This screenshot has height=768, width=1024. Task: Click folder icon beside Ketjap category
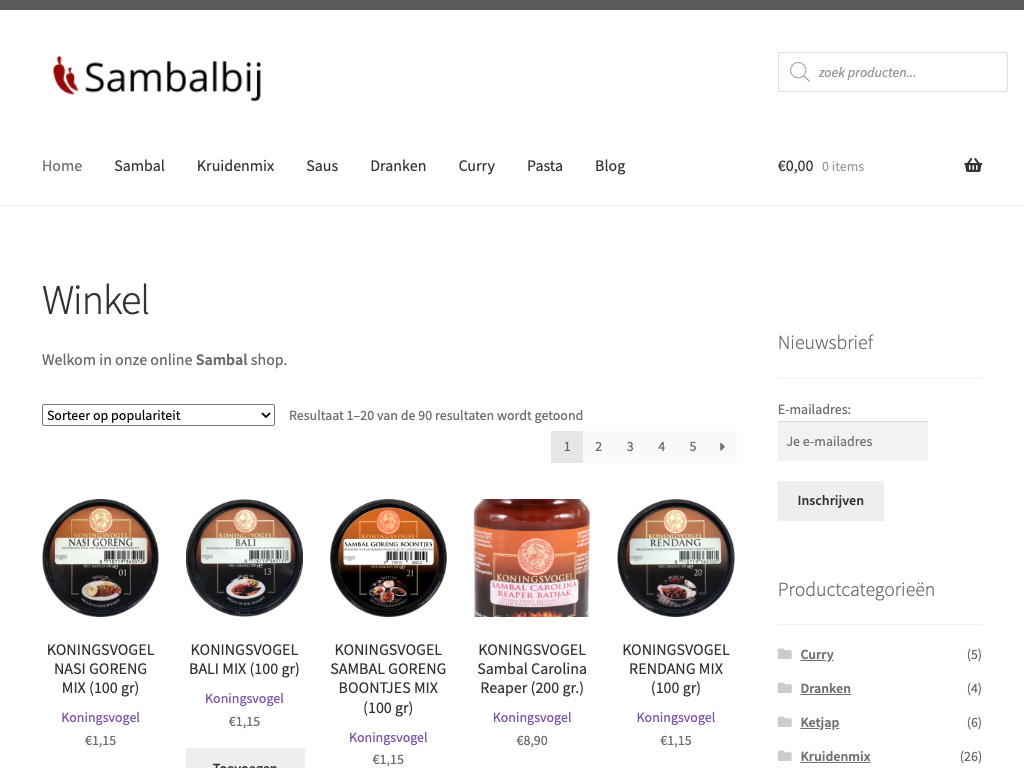coord(785,722)
